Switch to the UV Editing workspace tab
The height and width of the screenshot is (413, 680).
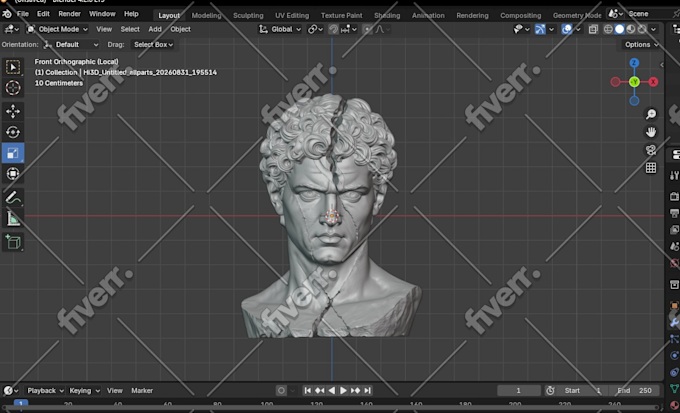click(292, 15)
